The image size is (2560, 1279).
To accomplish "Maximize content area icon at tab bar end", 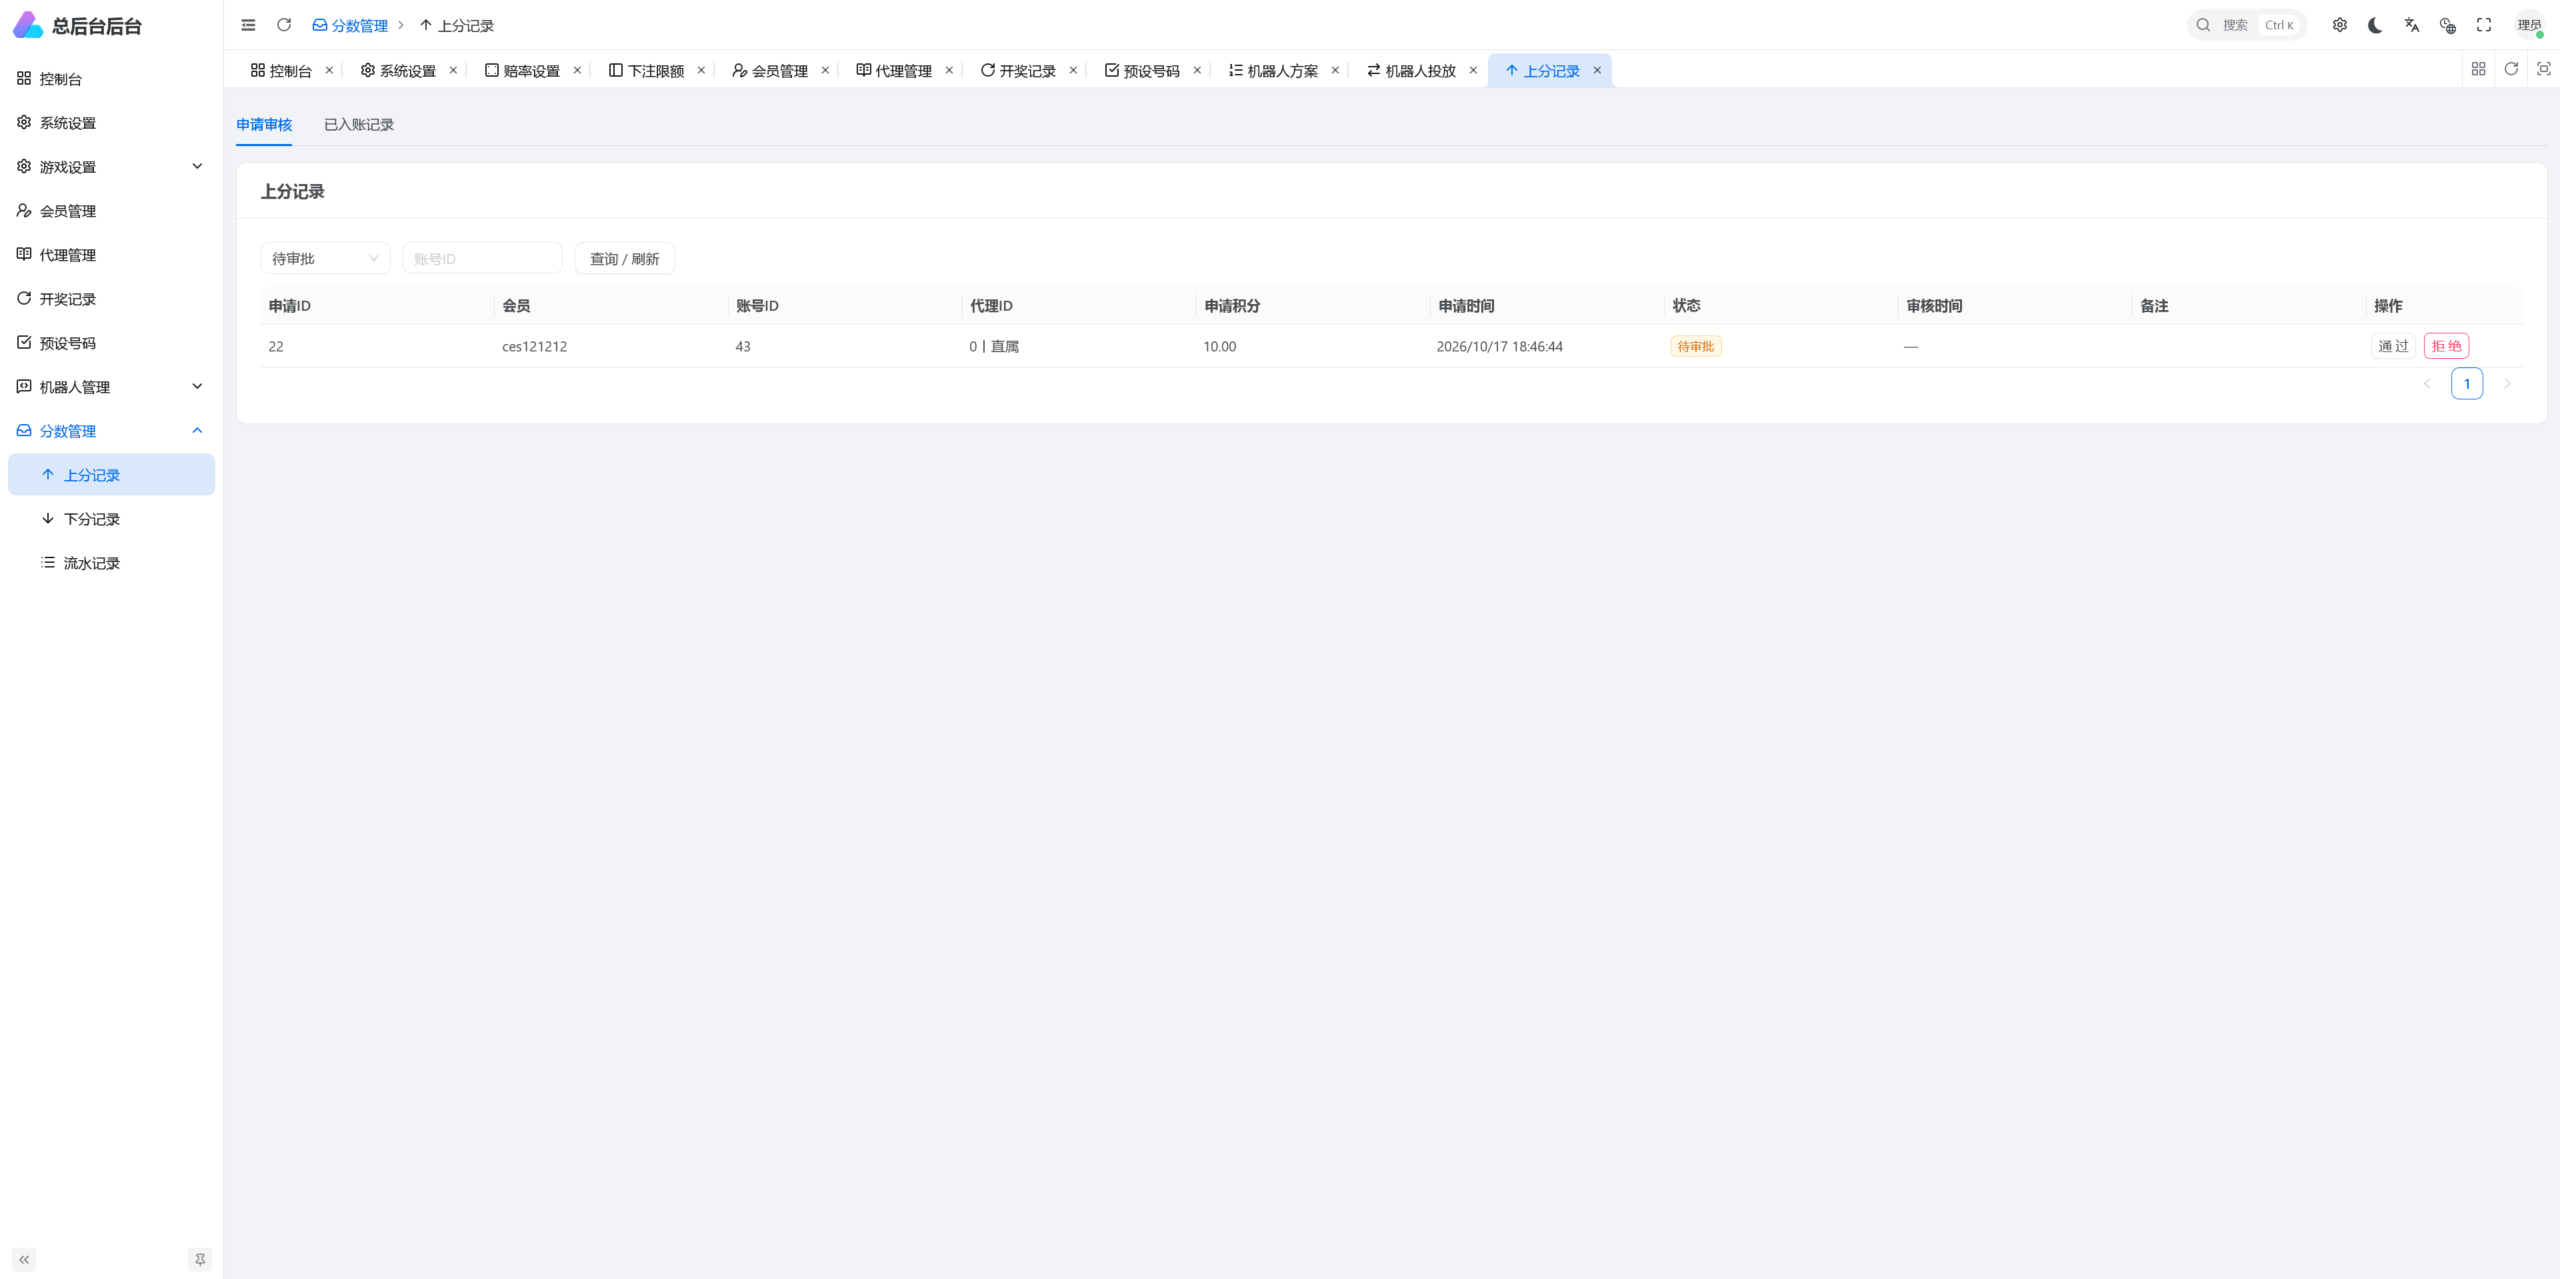I will click(x=2544, y=69).
